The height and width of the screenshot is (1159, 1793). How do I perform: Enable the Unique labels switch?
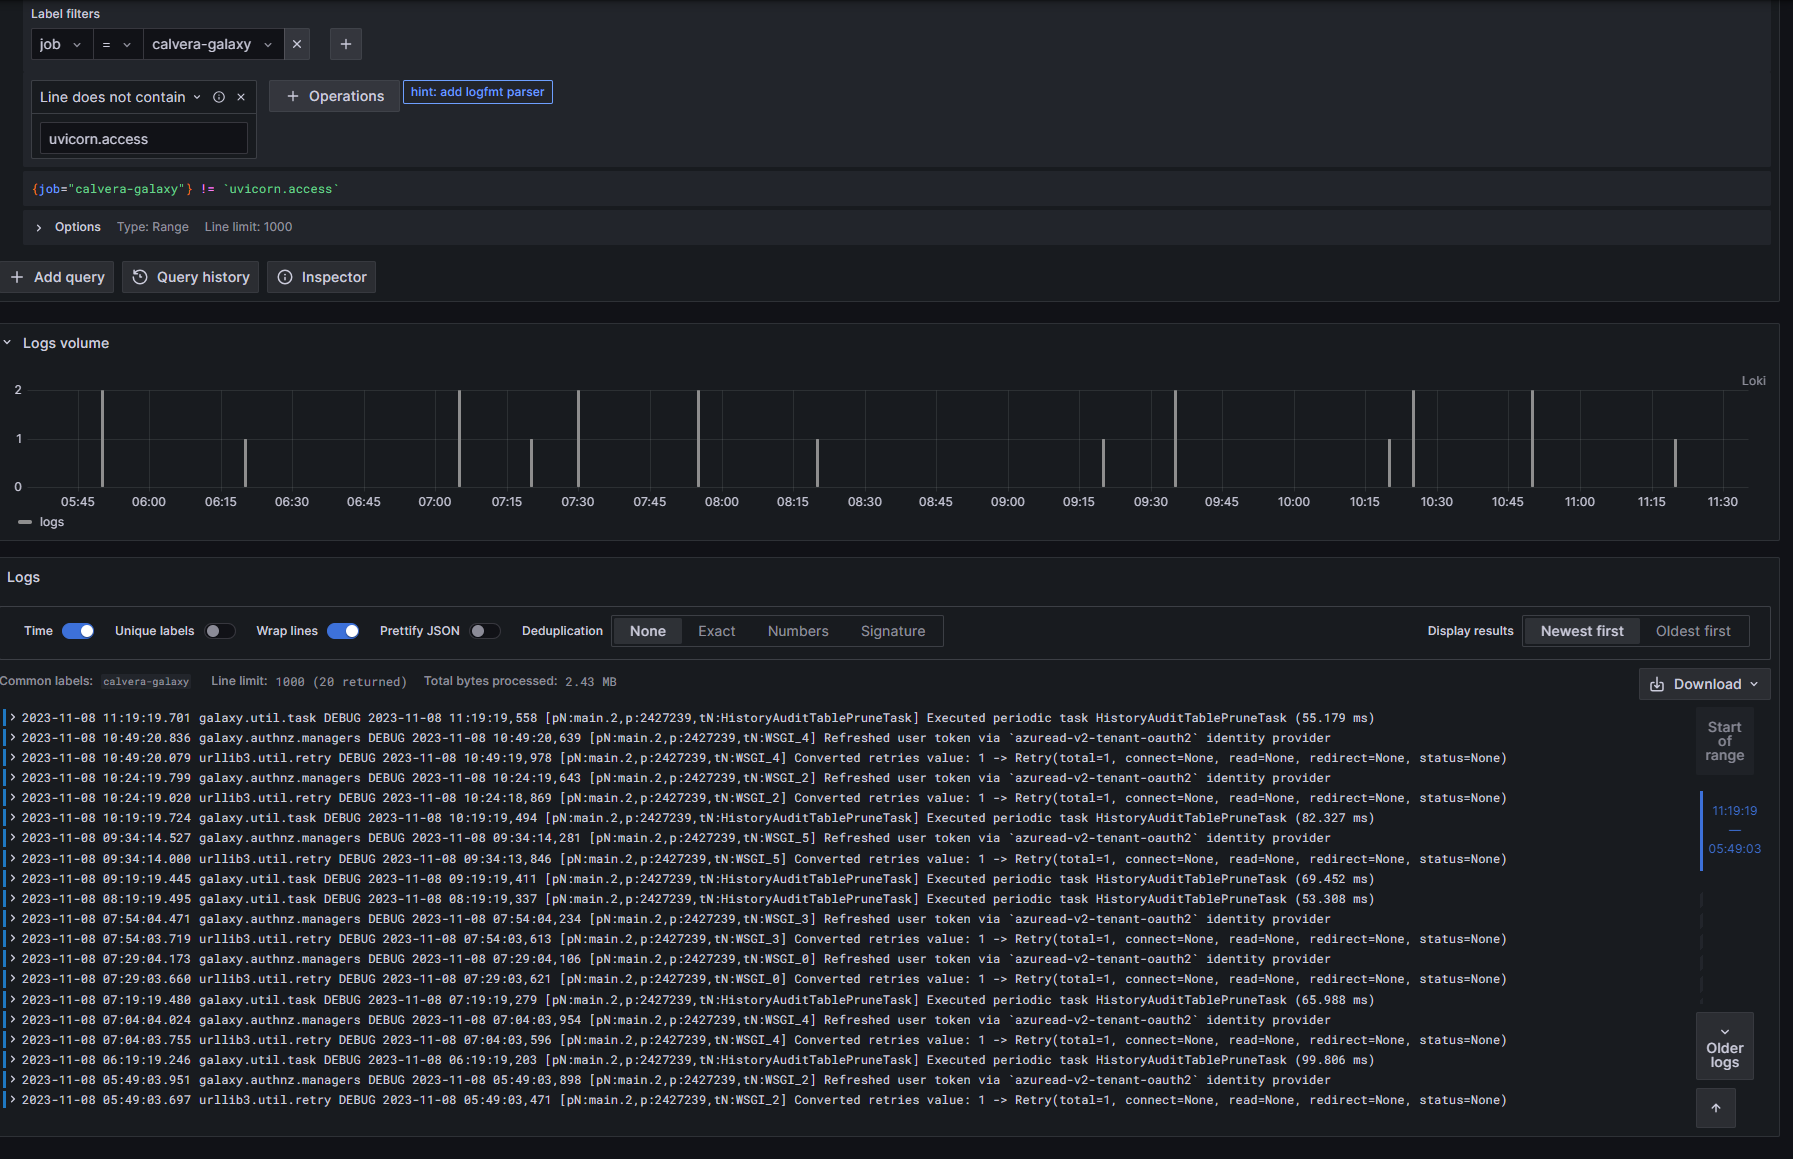tap(220, 631)
